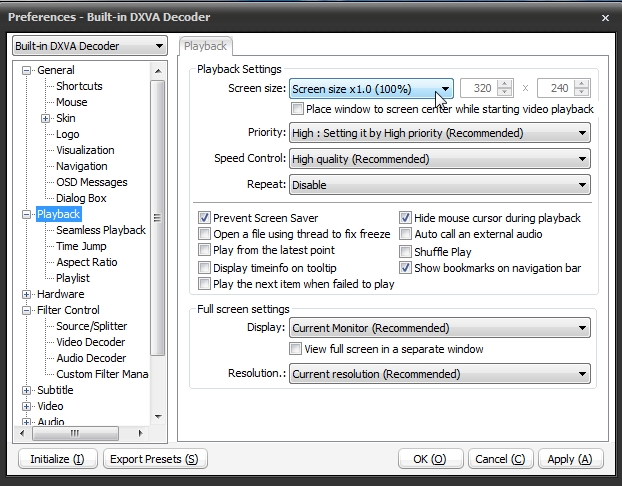Enable Open a file using thread option
This screenshot has height=486, width=622.
pos(204,234)
